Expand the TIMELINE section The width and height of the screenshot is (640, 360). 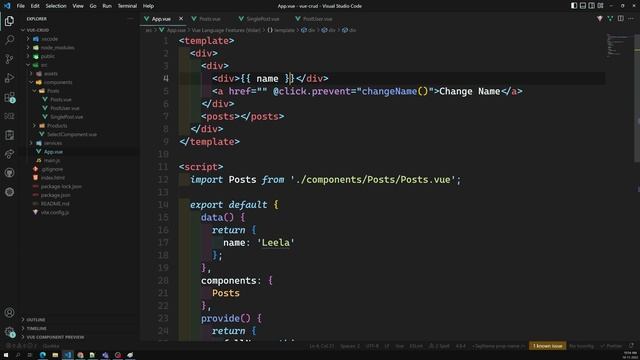pos(36,328)
